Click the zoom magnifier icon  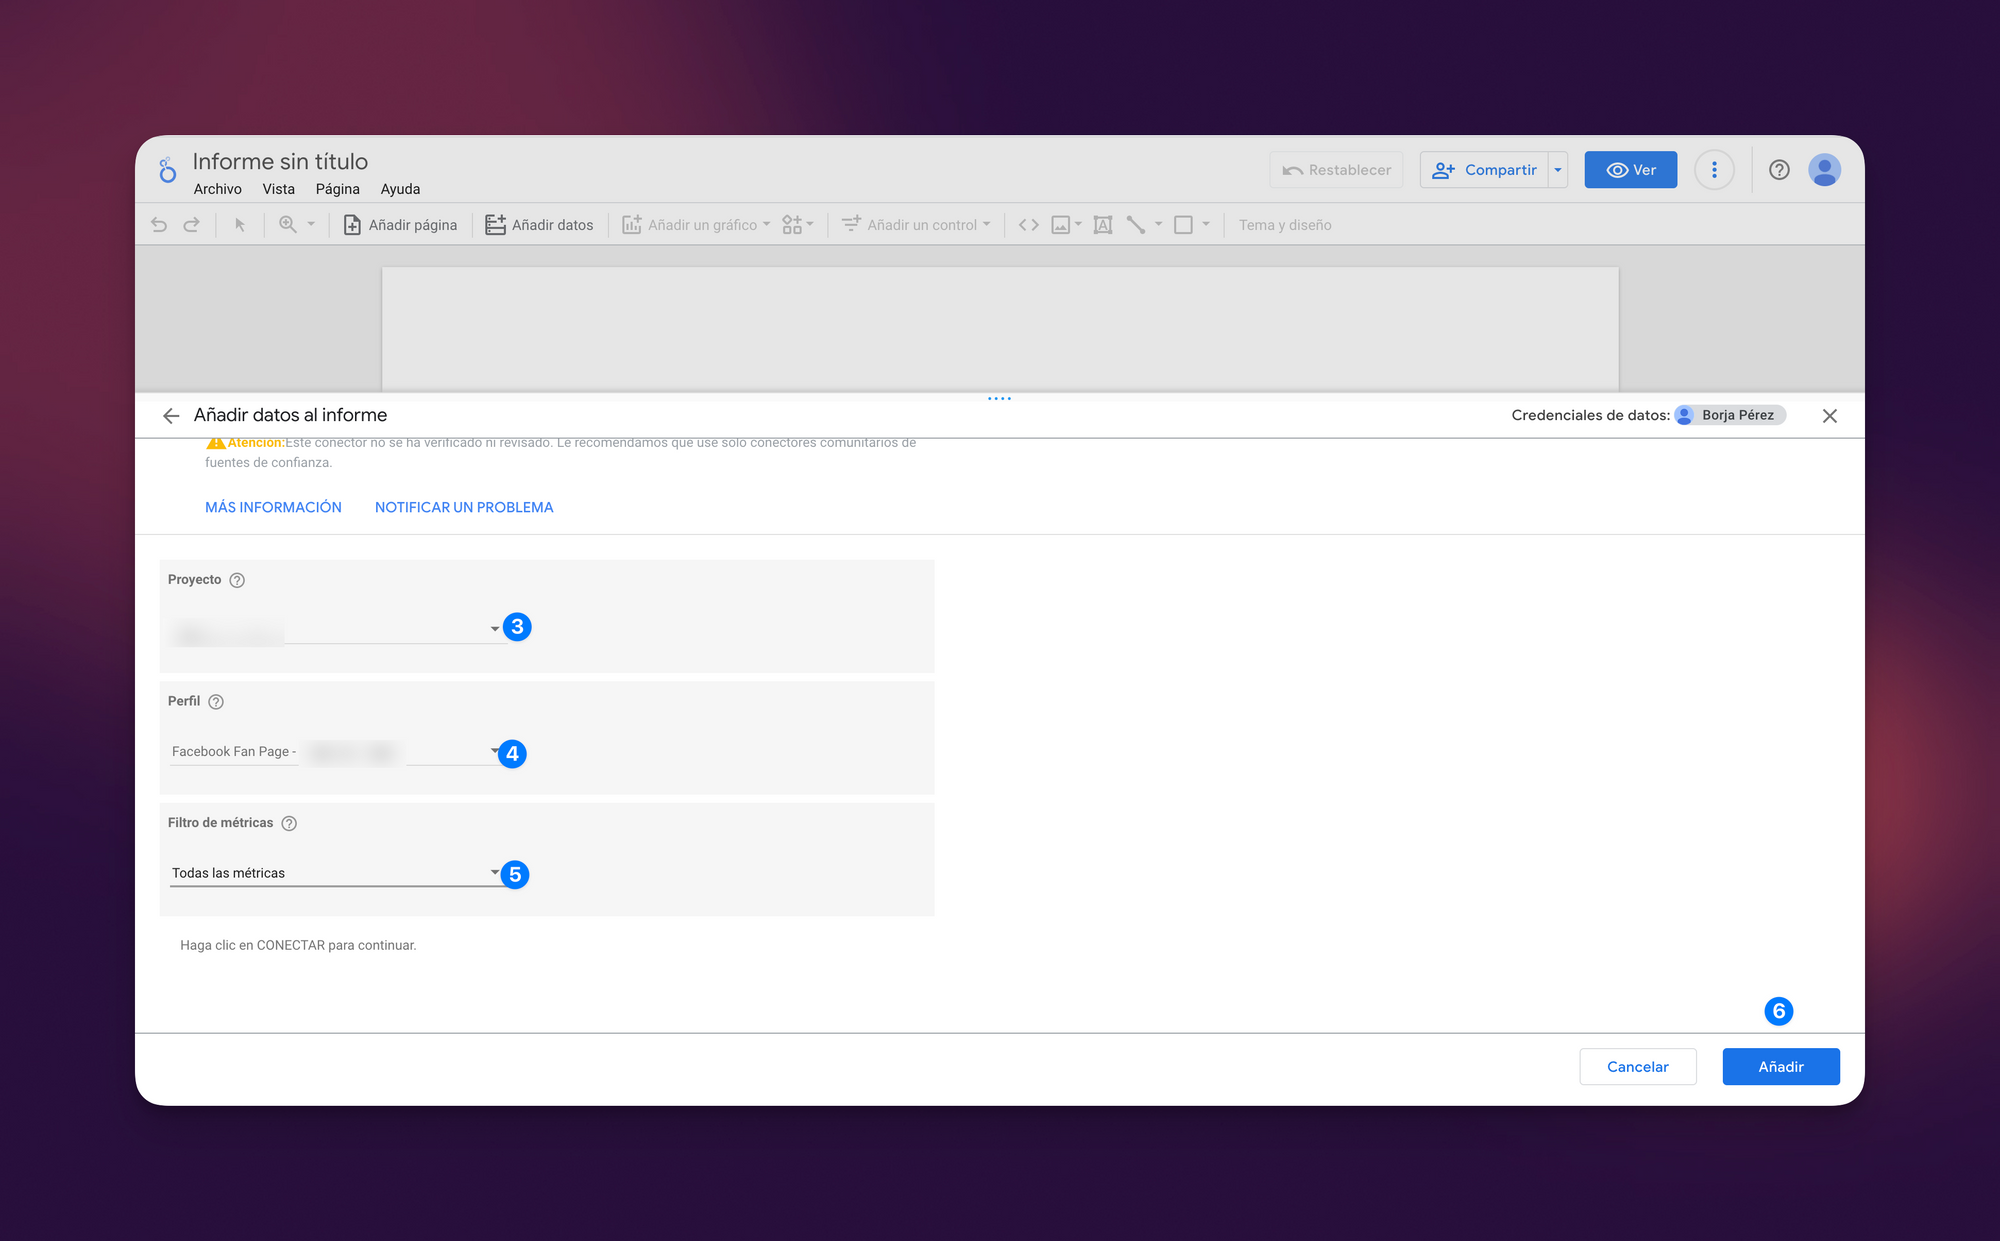(x=288, y=225)
